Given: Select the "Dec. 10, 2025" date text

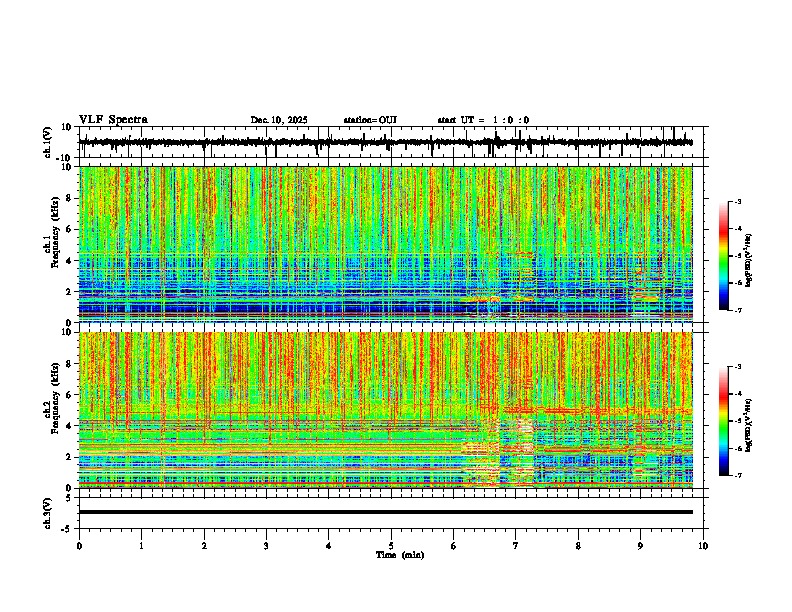Looking at the screenshot, I should [x=279, y=120].
